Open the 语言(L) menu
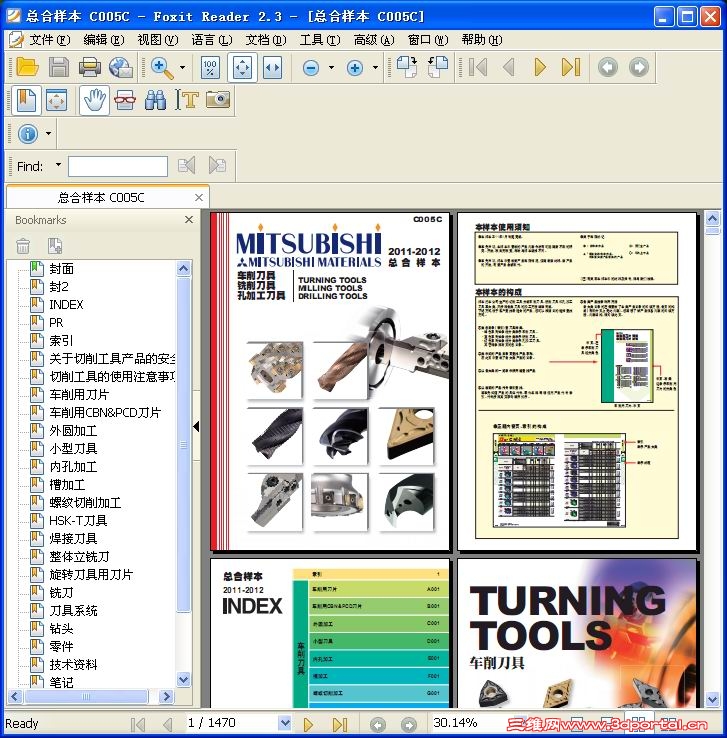 pos(212,40)
